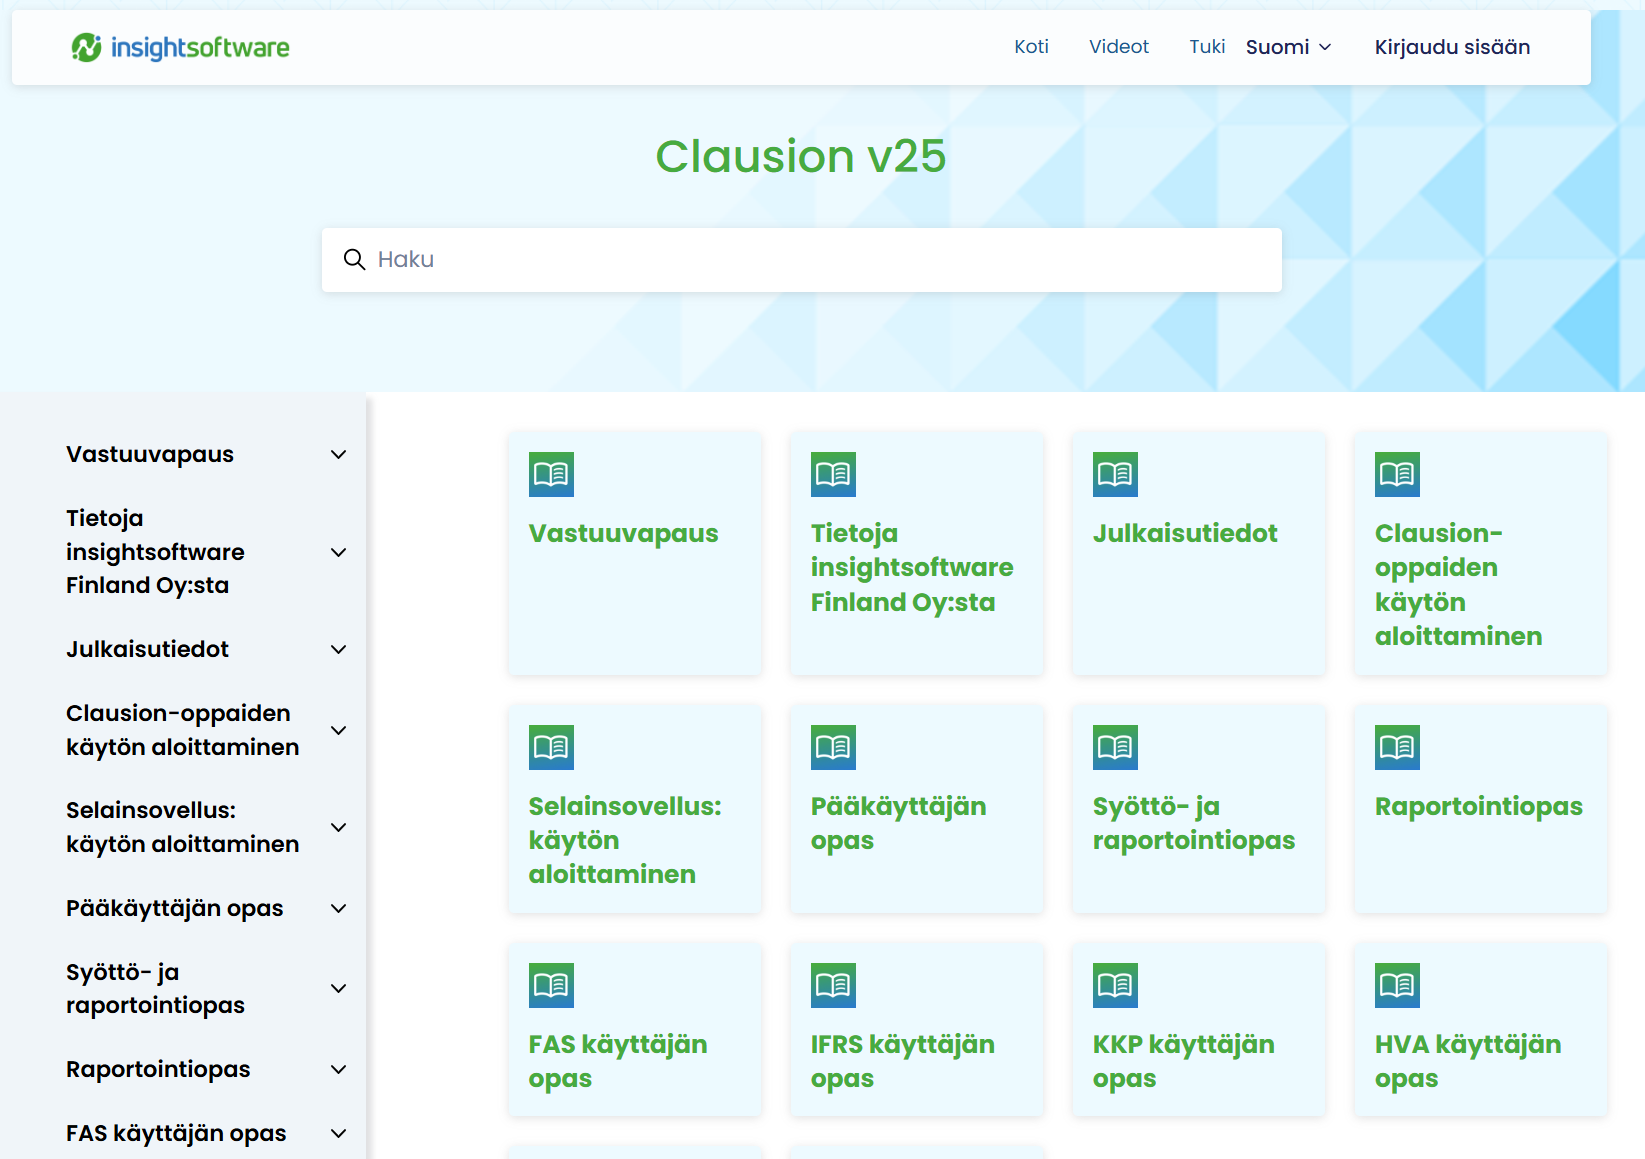Click book icon on Tietoja insightsoftware card
Screen dimensions: 1645x1159
tap(833, 474)
